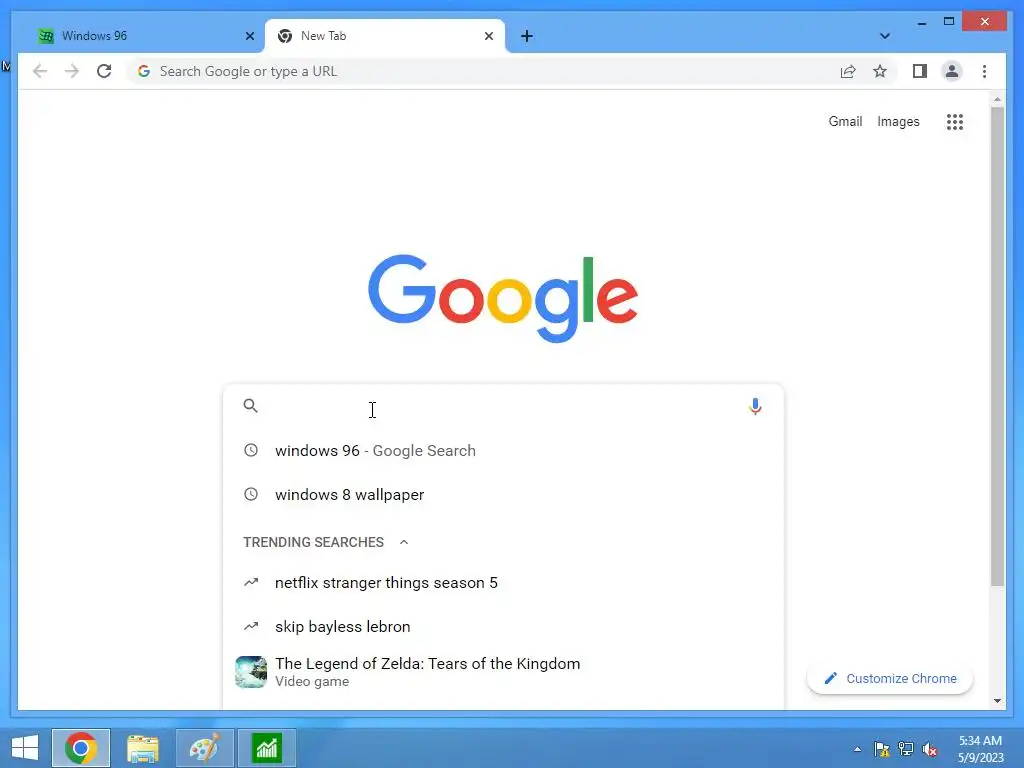Screen dimensions: 1024x768
Task: Open the Zelda Tears of the Kingdom thumbnail
Action: point(251,672)
